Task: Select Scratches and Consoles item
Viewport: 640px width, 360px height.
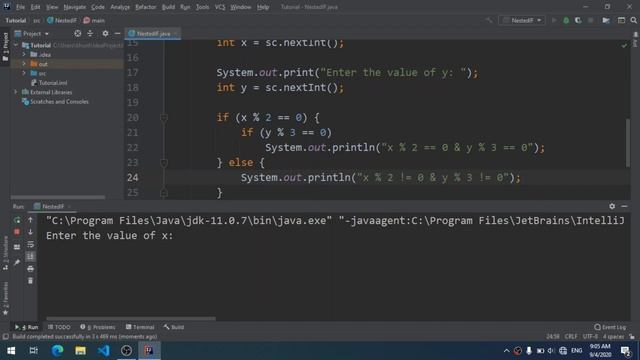Action: 55,102
